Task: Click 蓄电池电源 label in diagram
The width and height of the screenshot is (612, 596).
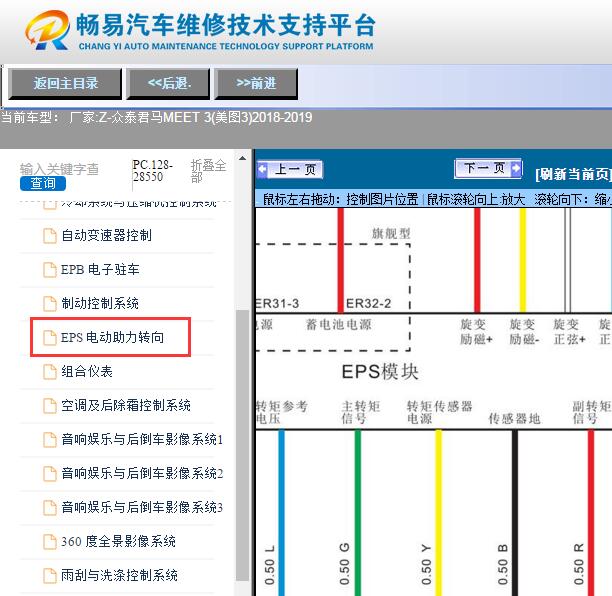Action: 339,324
